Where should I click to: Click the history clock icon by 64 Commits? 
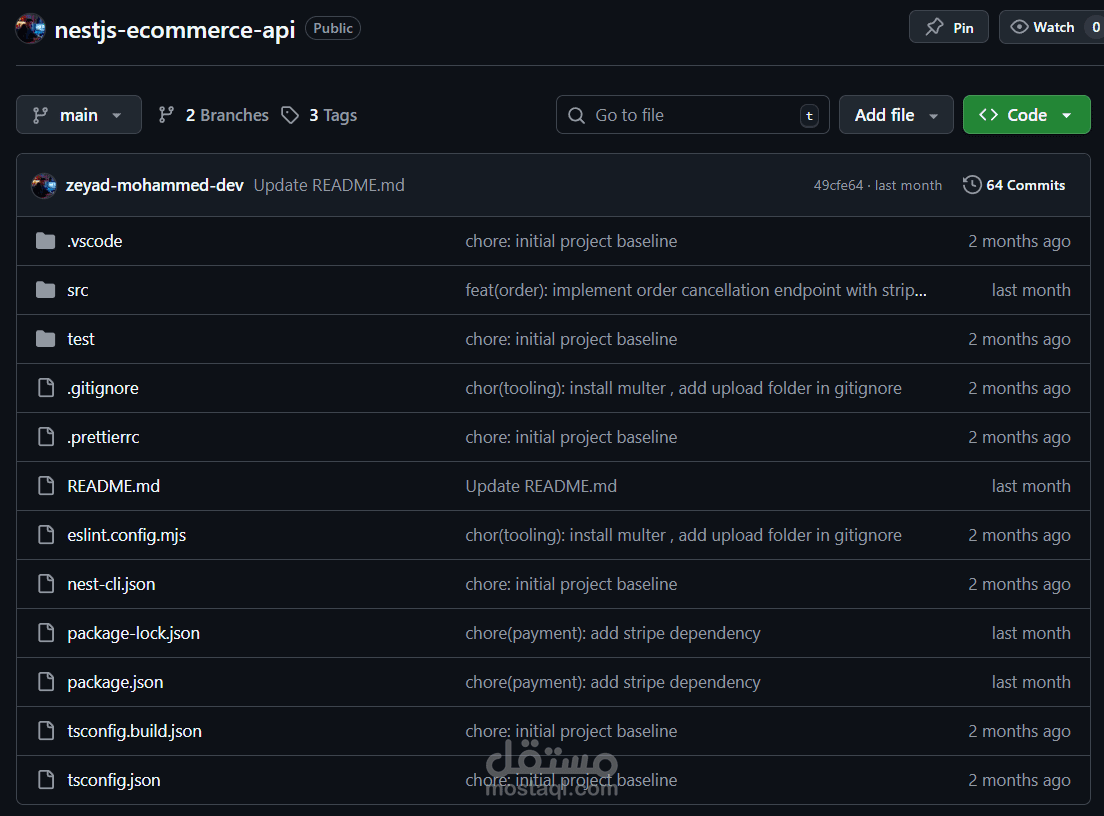coord(972,184)
